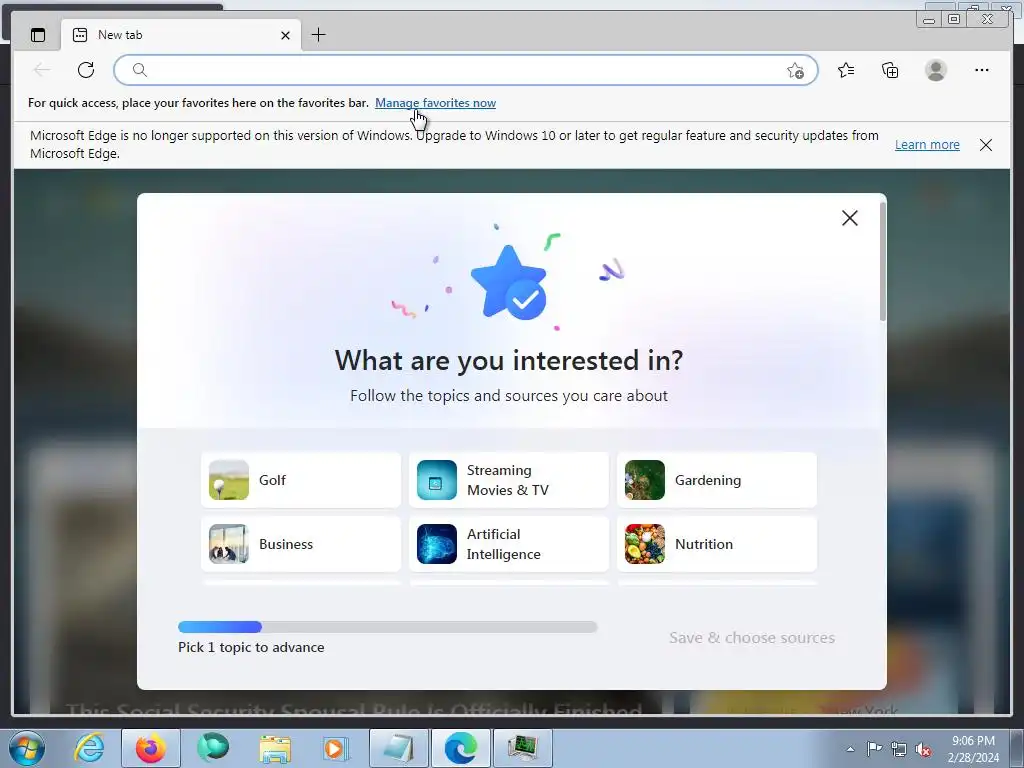
Task: Launch Internet Explorer from taskbar
Action: point(89,748)
